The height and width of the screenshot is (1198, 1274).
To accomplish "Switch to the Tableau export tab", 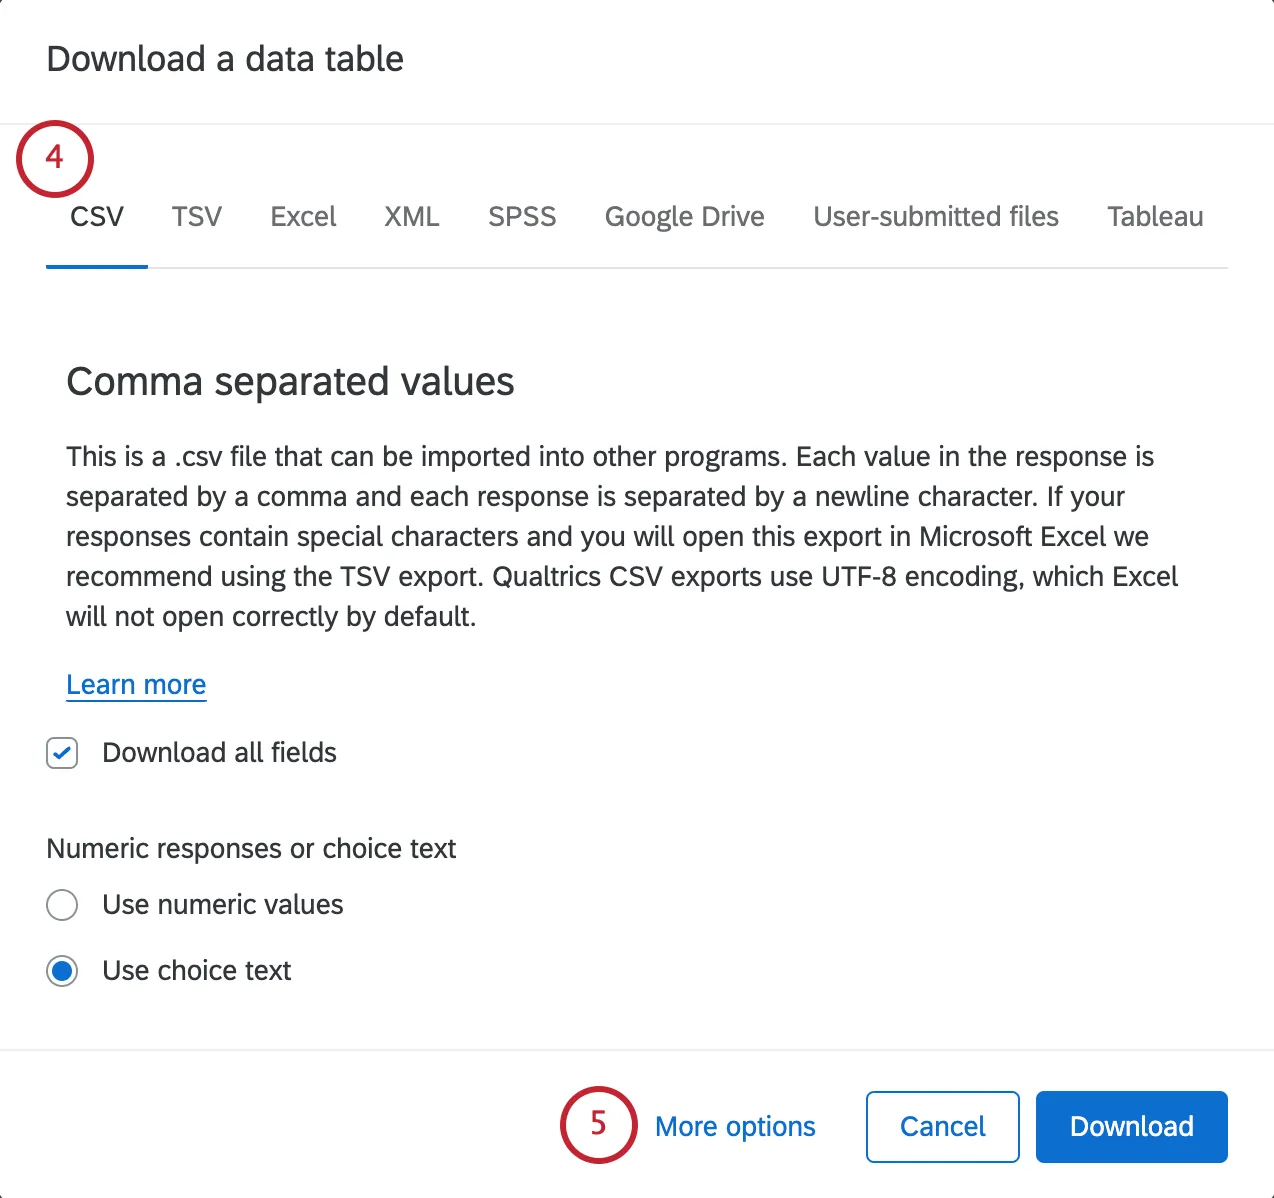I will [1155, 217].
